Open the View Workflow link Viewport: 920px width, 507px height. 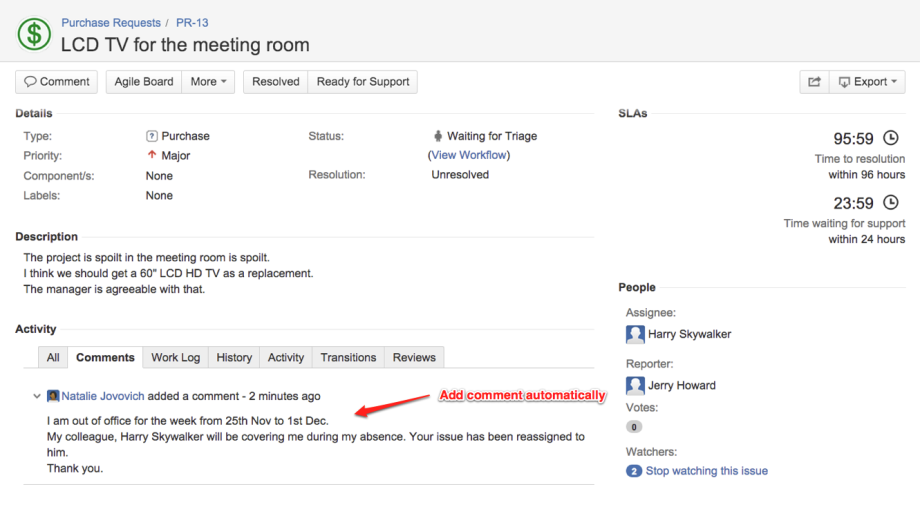point(469,155)
